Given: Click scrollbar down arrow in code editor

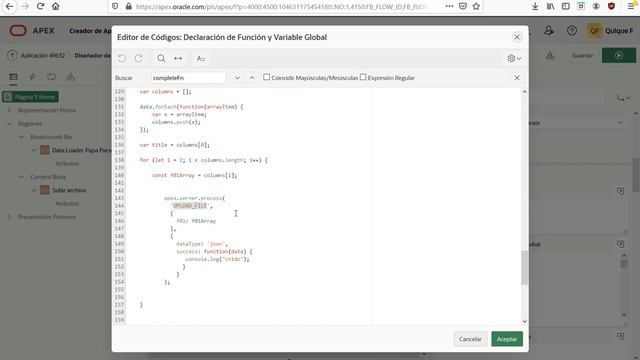Looking at the screenshot, I should 524,322.
